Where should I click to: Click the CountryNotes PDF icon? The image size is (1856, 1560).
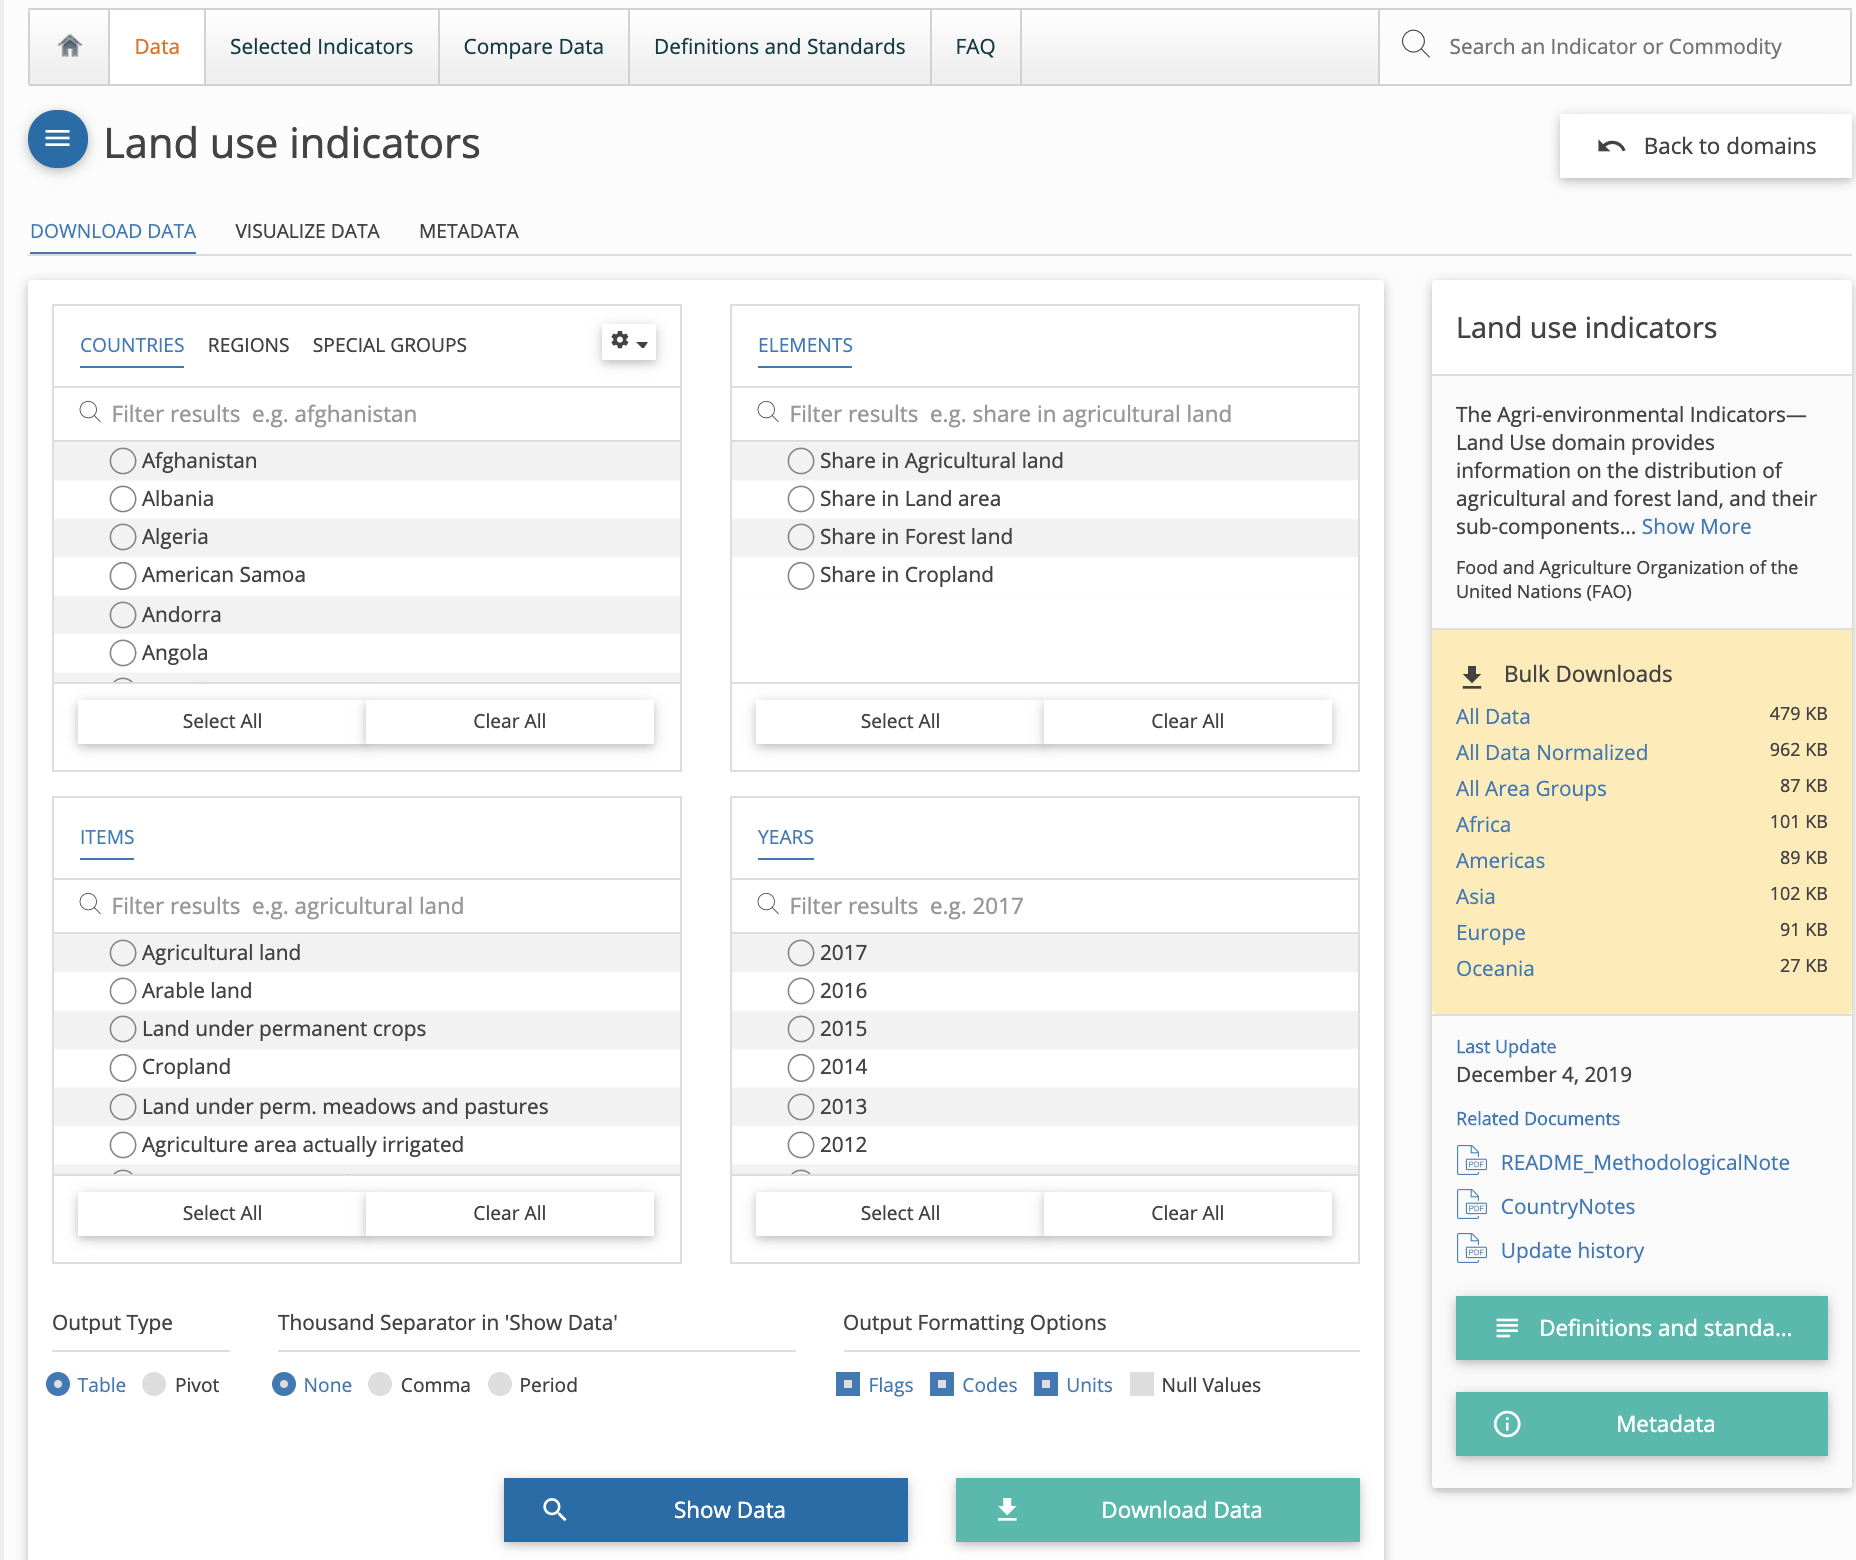pos(1472,1205)
